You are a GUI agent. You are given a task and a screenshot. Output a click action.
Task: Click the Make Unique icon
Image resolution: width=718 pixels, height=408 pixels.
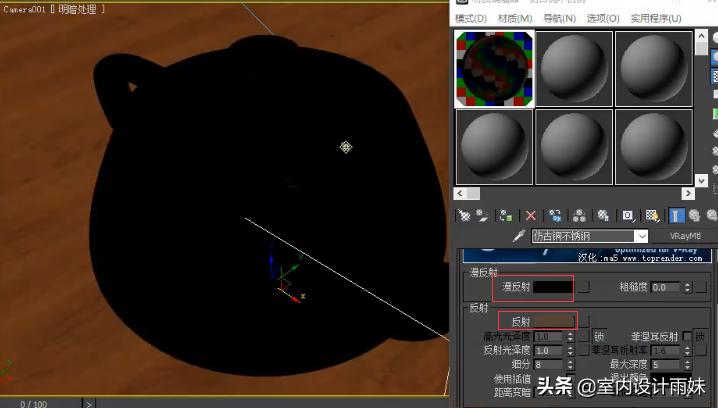[579, 215]
